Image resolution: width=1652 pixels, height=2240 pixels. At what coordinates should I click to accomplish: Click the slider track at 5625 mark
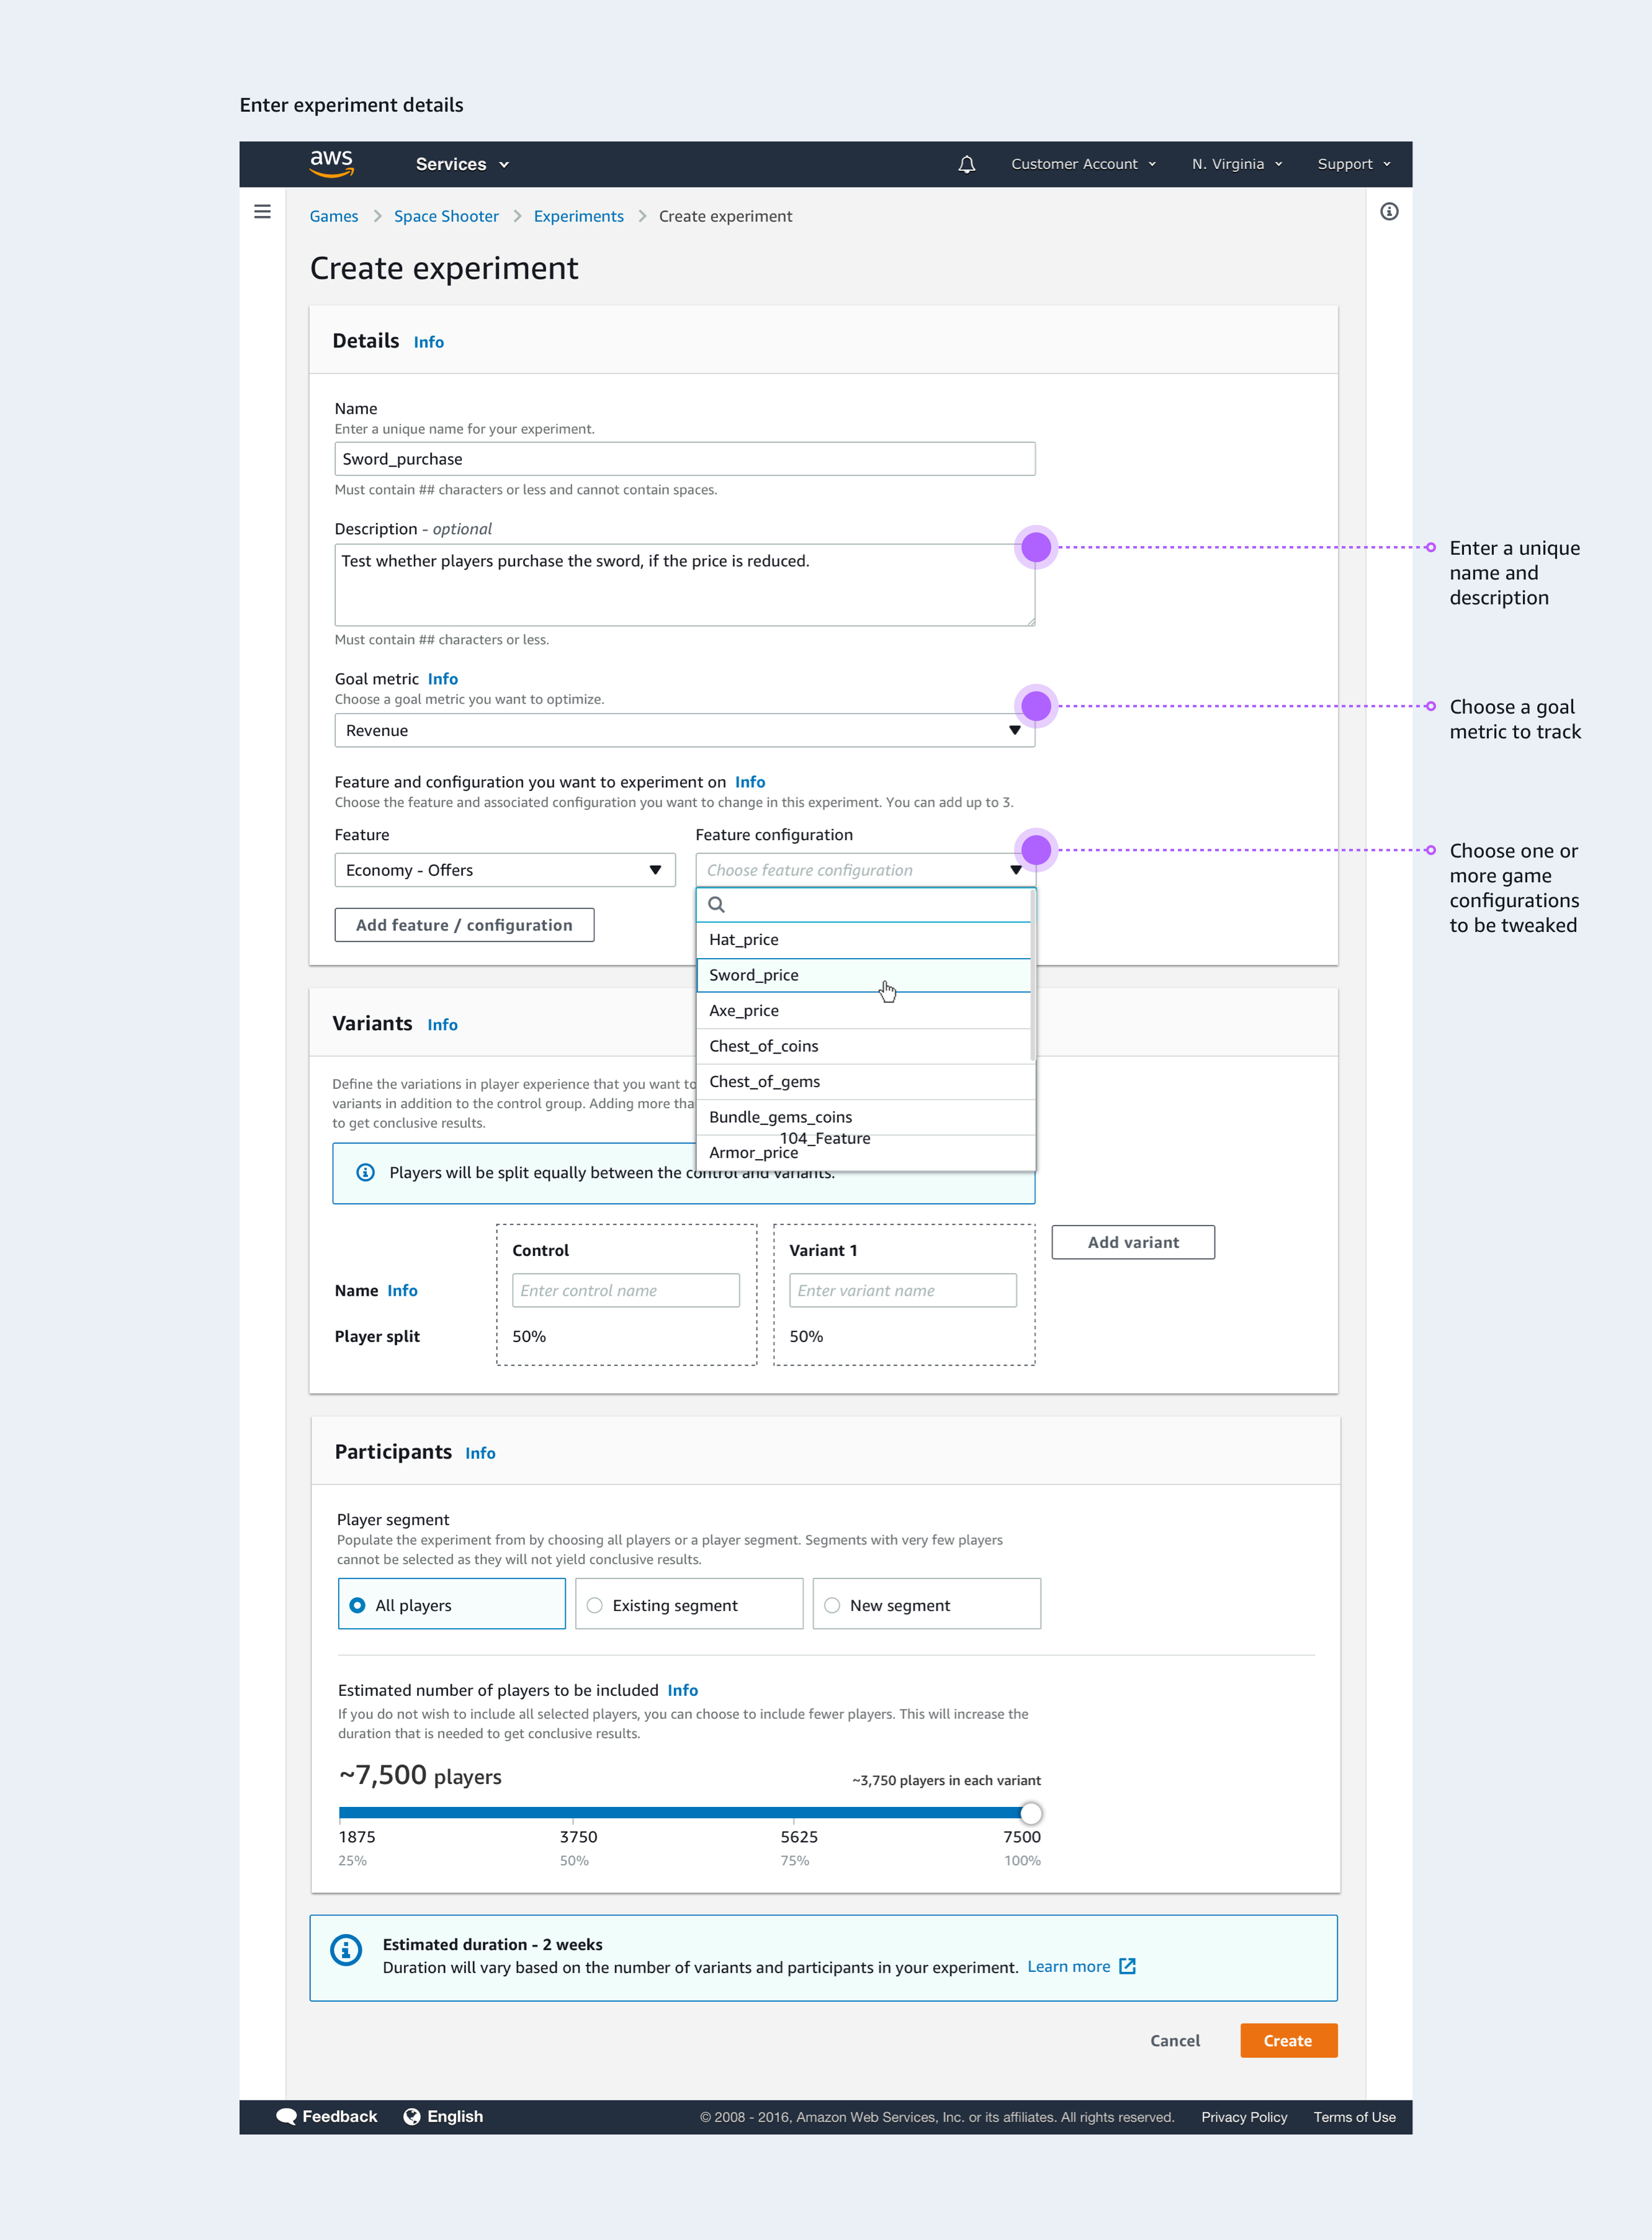(x=794, y=1812)
